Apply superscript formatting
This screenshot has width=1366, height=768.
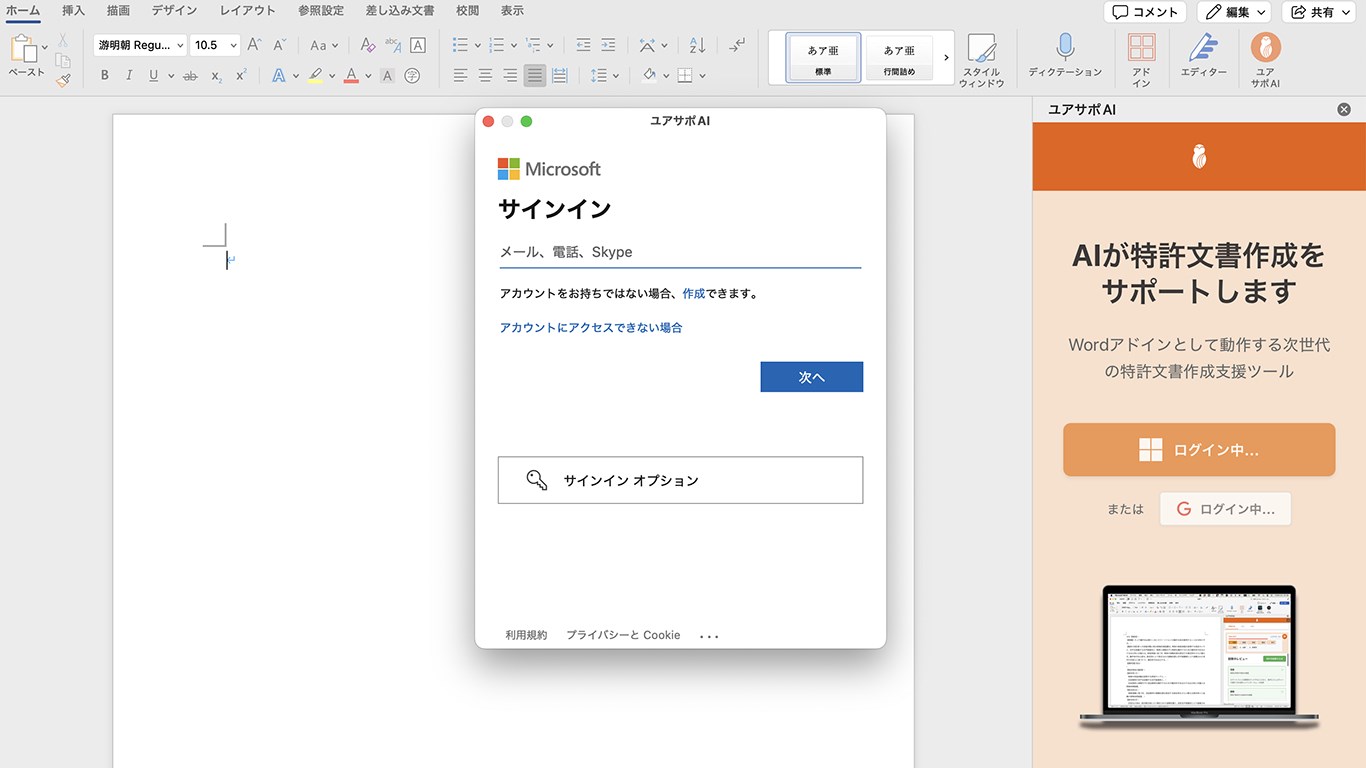(241, 76)
